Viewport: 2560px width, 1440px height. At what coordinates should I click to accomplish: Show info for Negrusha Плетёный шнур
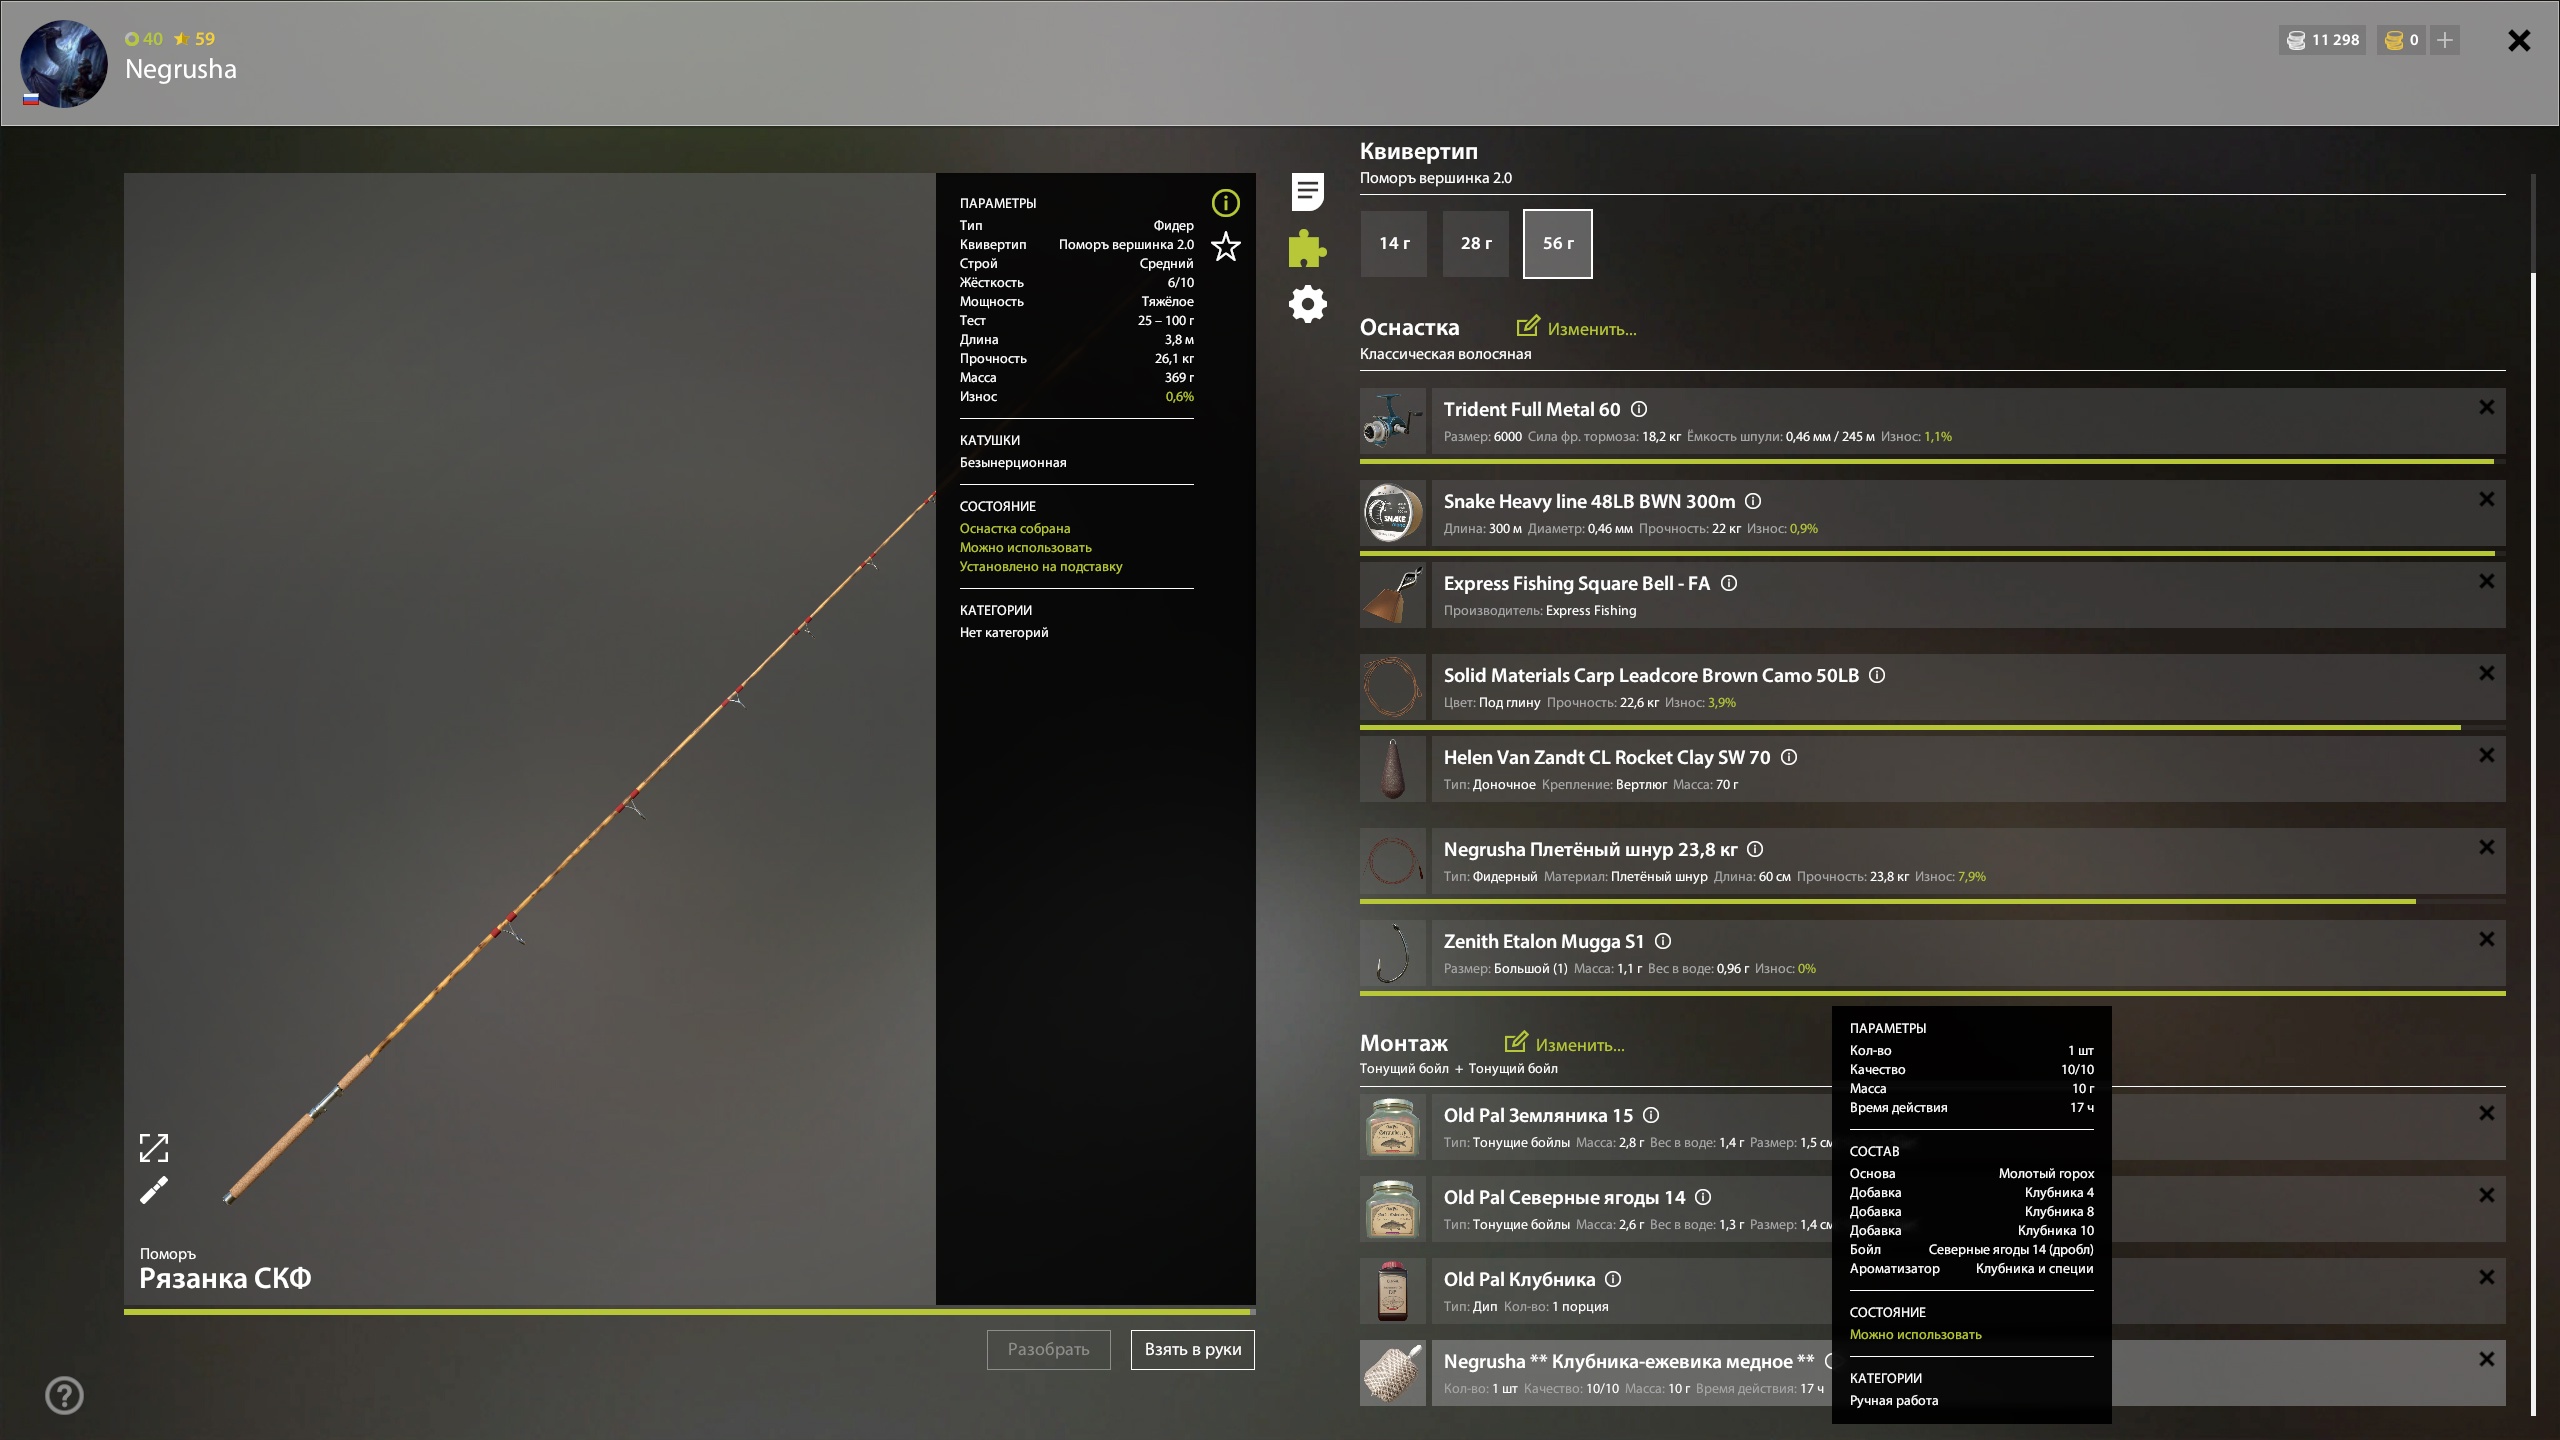click(x=1755, y=849)
